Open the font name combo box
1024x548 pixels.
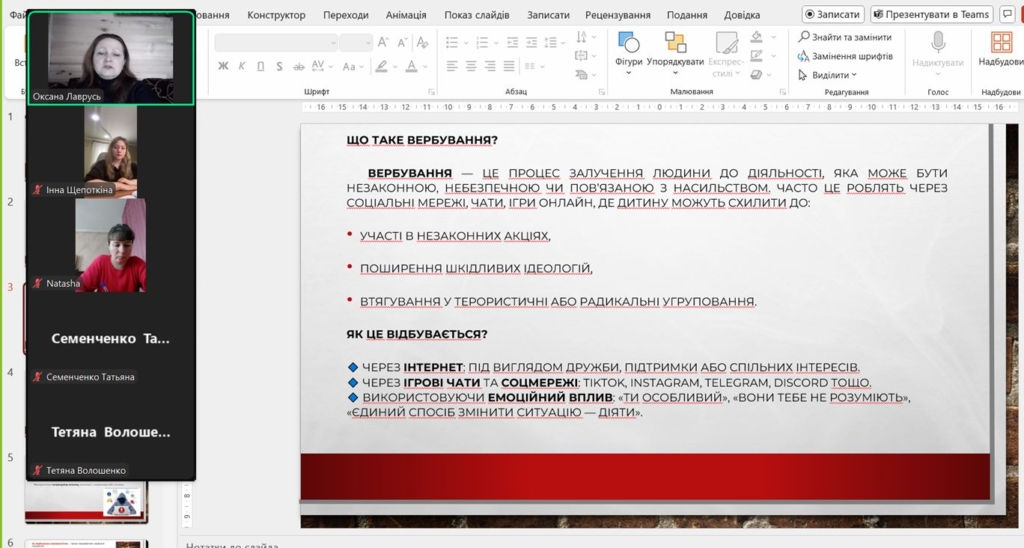tap(275, 42)
